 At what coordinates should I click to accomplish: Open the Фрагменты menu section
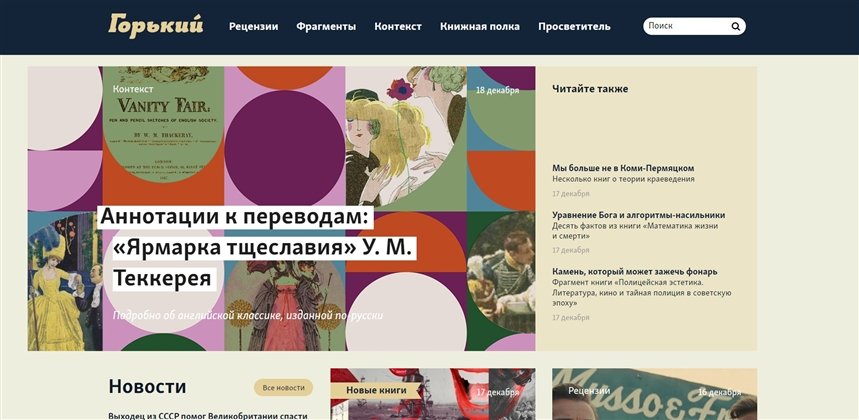click(x=326, y=26)
